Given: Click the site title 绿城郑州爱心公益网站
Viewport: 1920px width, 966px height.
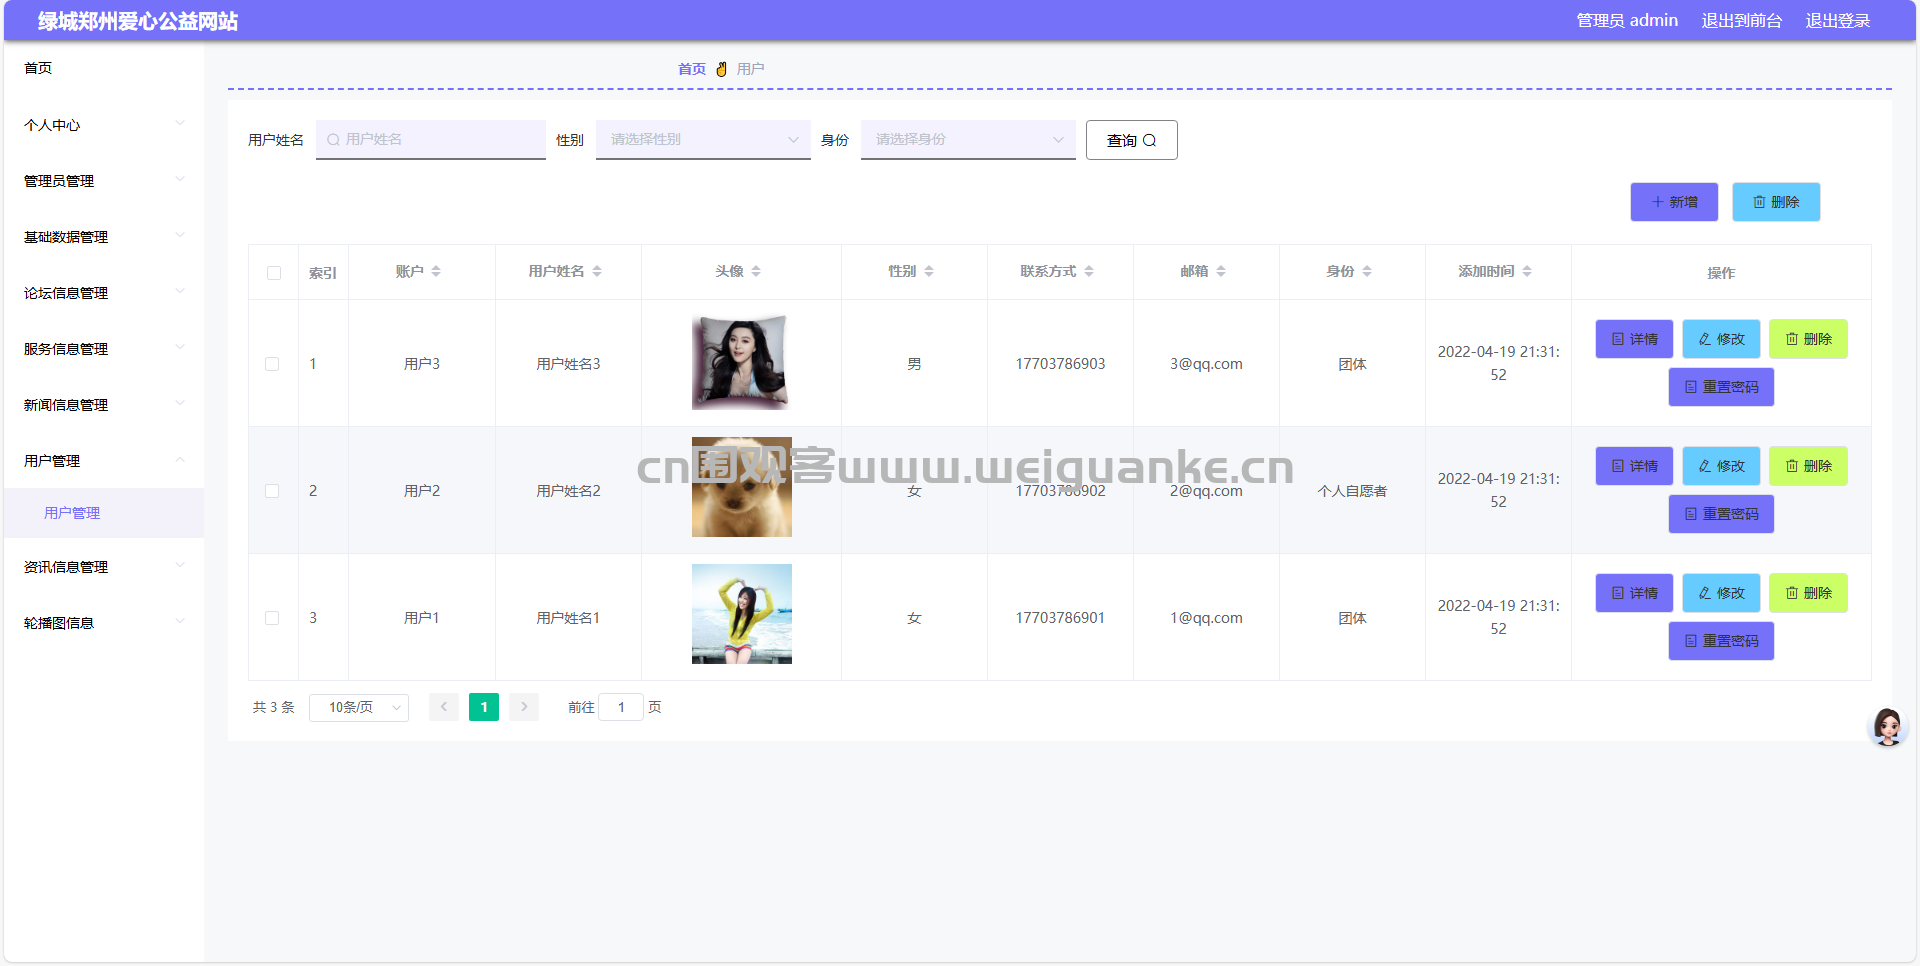Looking at the screenshot, I should [138, 21].
